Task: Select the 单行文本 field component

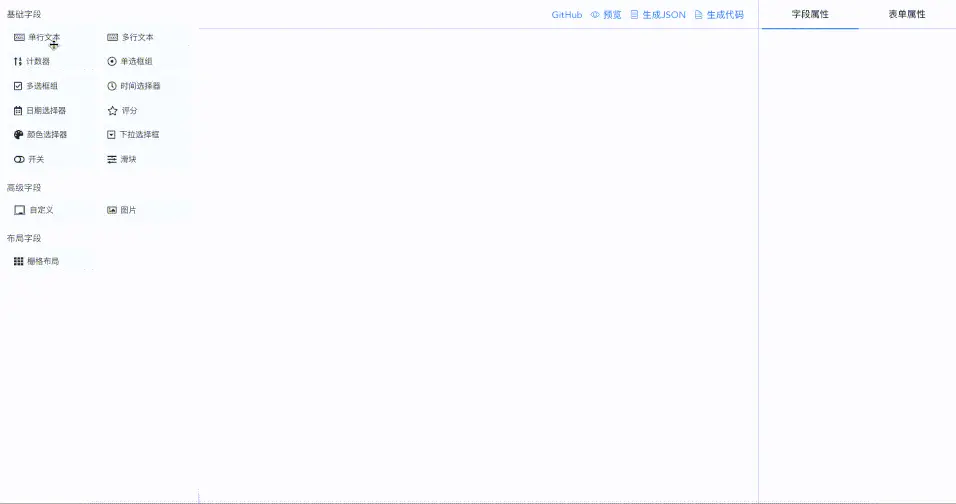Action: click(50, 37)
